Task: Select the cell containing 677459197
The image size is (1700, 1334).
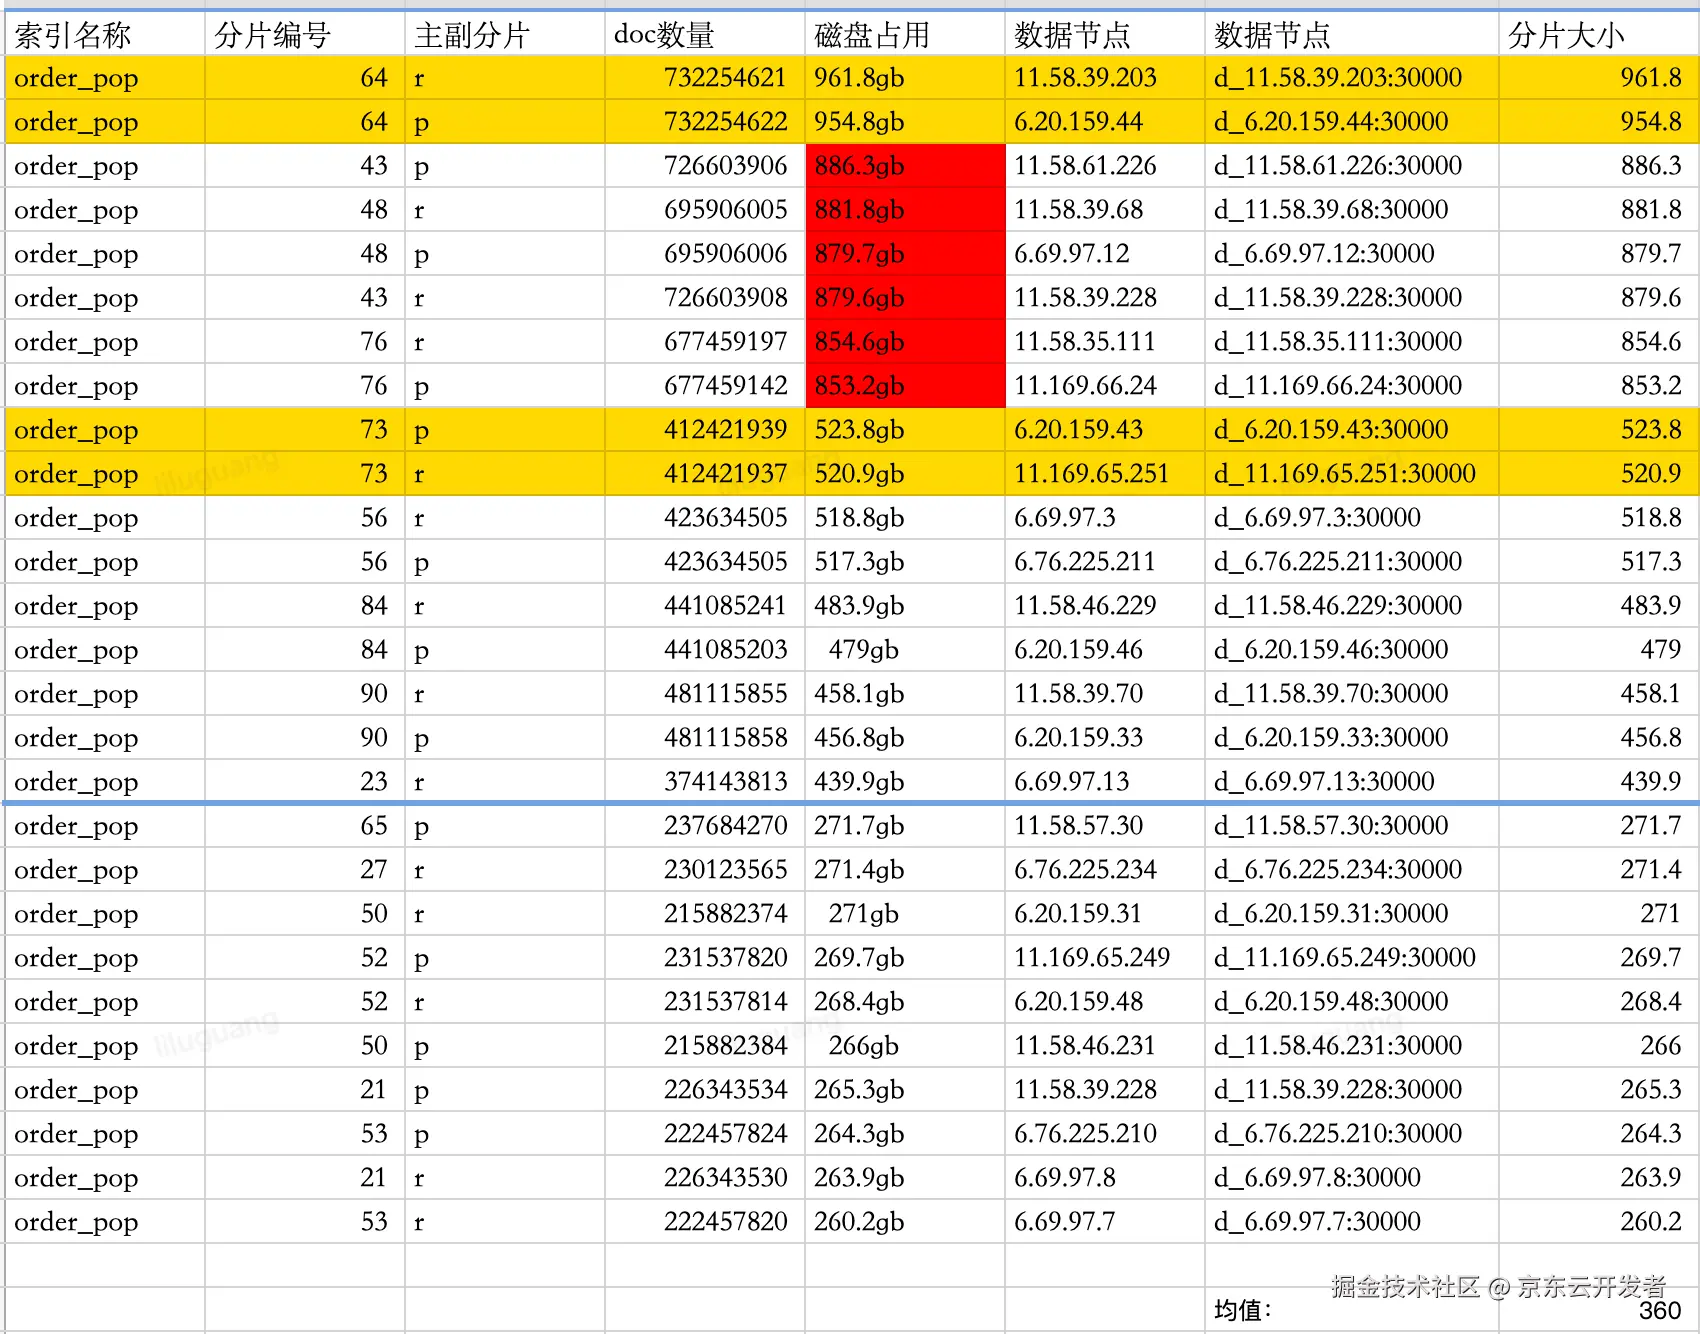Action: (x=705, y=342)
